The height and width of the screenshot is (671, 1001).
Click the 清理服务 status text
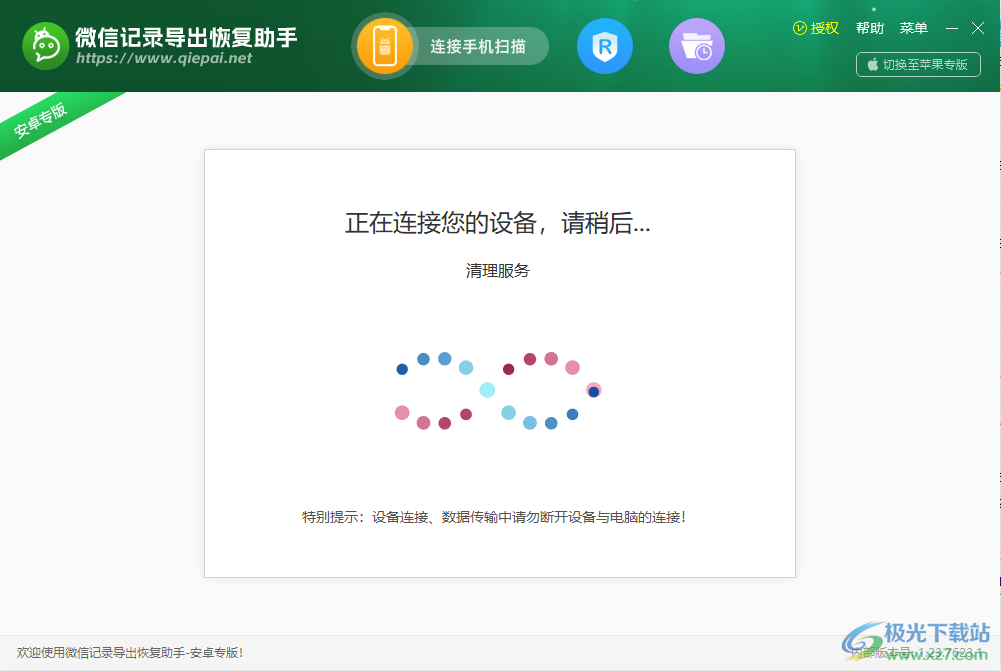click(497, 271)
